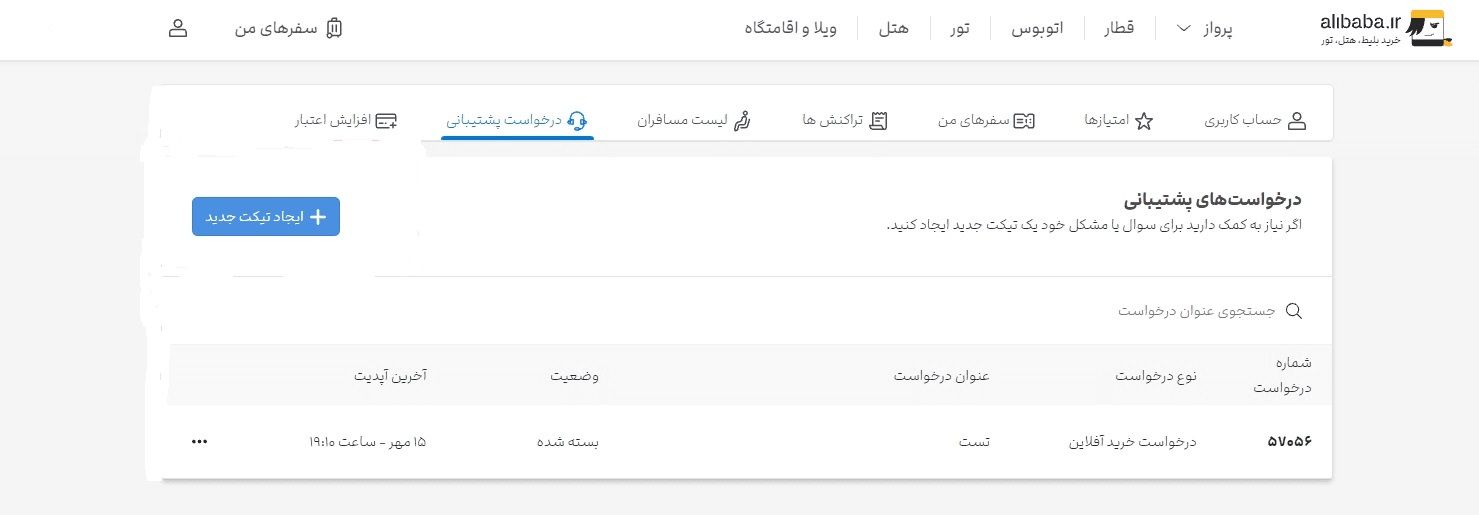Image resolution: width=1479 pixels, height=515 pixels.
Task: Open the حساب کاربری tab
Action: pos(1256,121)
